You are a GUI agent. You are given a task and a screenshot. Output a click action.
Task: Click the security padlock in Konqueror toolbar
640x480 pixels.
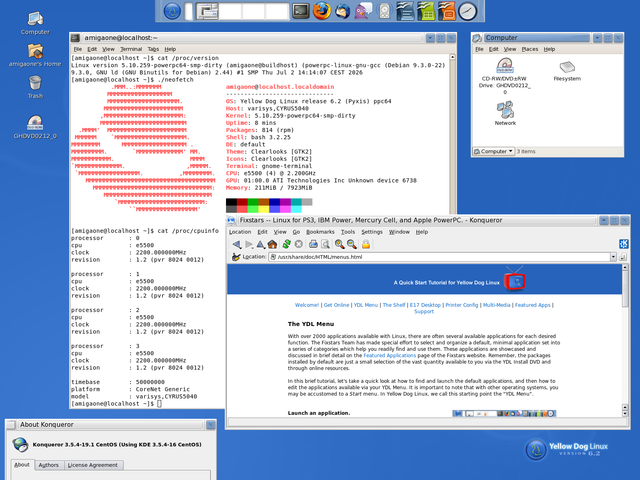point(366,244)
